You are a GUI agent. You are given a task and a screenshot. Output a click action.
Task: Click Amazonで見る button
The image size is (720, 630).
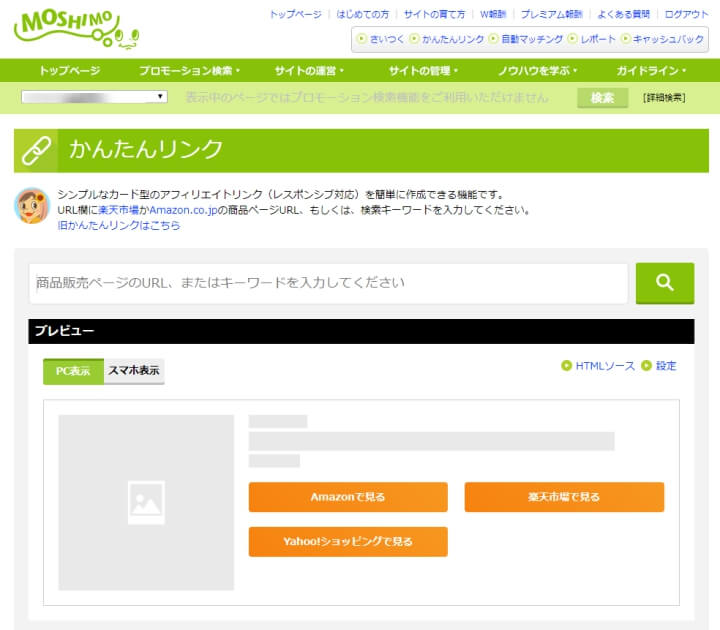click(348, 497)
